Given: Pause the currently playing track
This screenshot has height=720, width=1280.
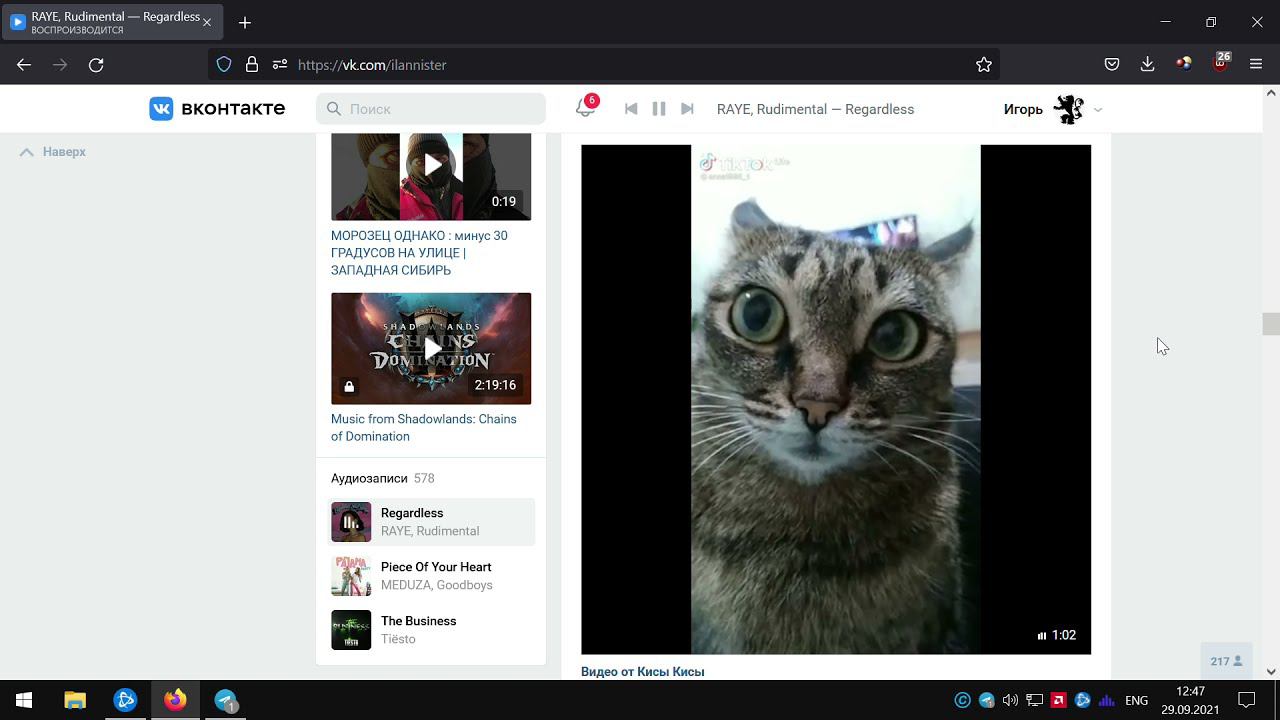Looking at the screenshot, I should coord(659,109).
